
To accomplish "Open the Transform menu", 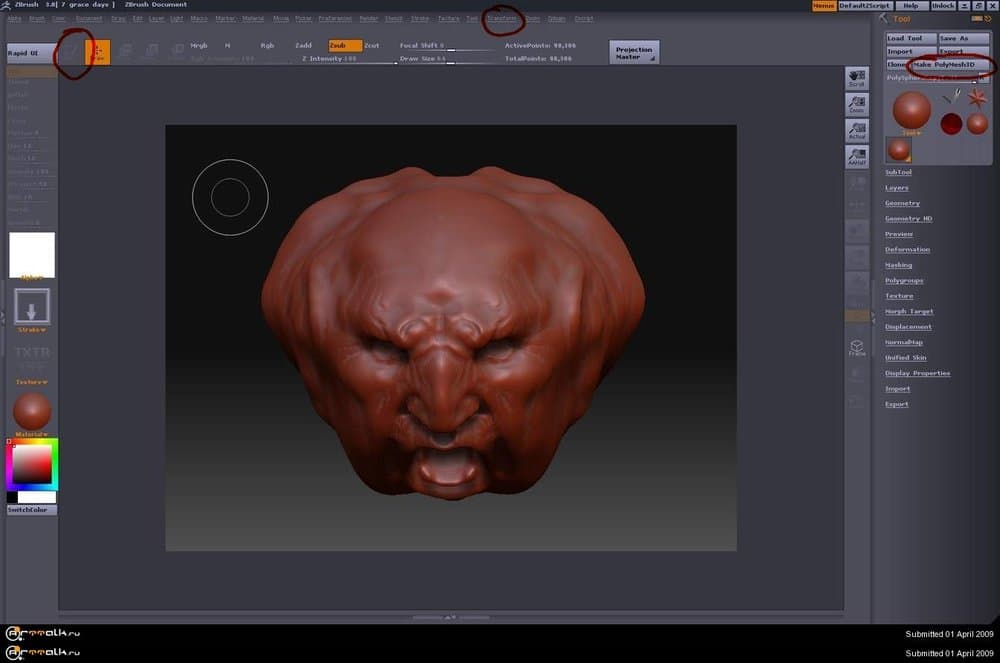I will click(x=502, y=18).
